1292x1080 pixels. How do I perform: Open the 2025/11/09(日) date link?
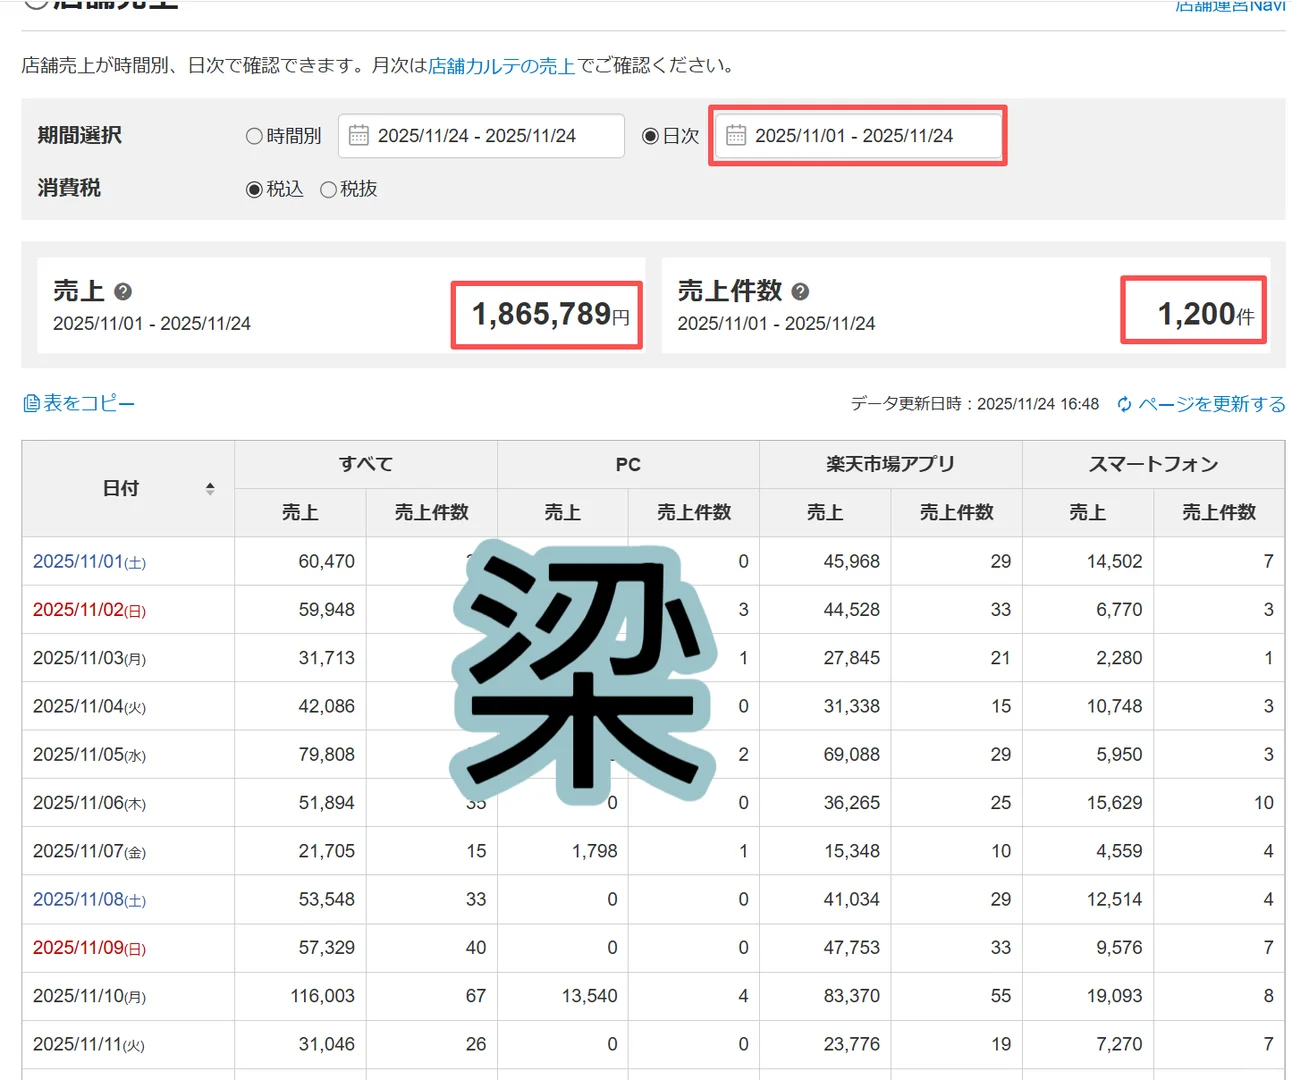click(89, 948)
